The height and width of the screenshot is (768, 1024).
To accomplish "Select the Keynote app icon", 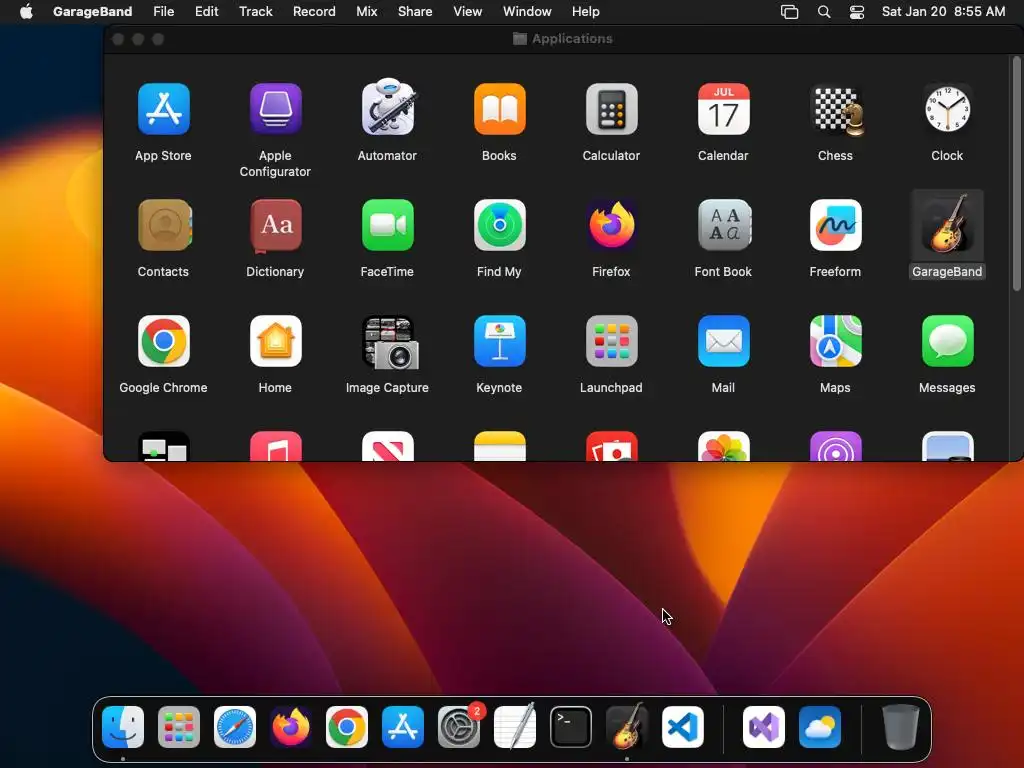I will [x=500, y=341].
